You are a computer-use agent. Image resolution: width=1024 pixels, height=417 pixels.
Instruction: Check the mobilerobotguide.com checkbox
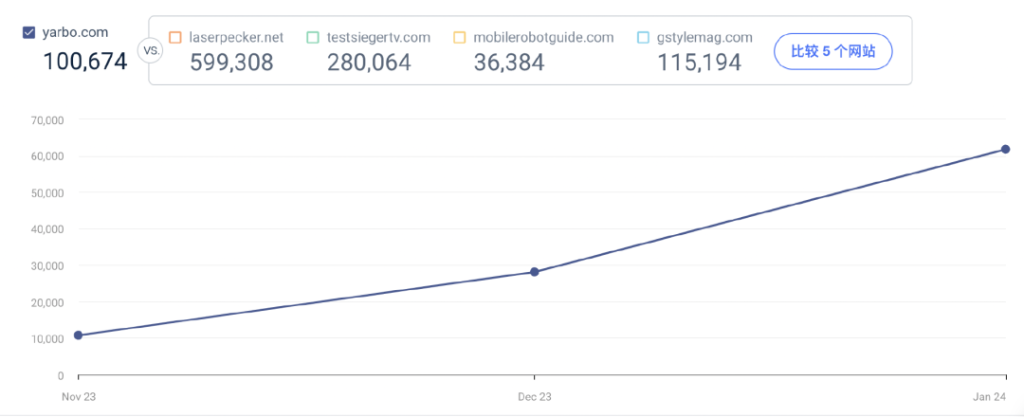coord(459,38)
